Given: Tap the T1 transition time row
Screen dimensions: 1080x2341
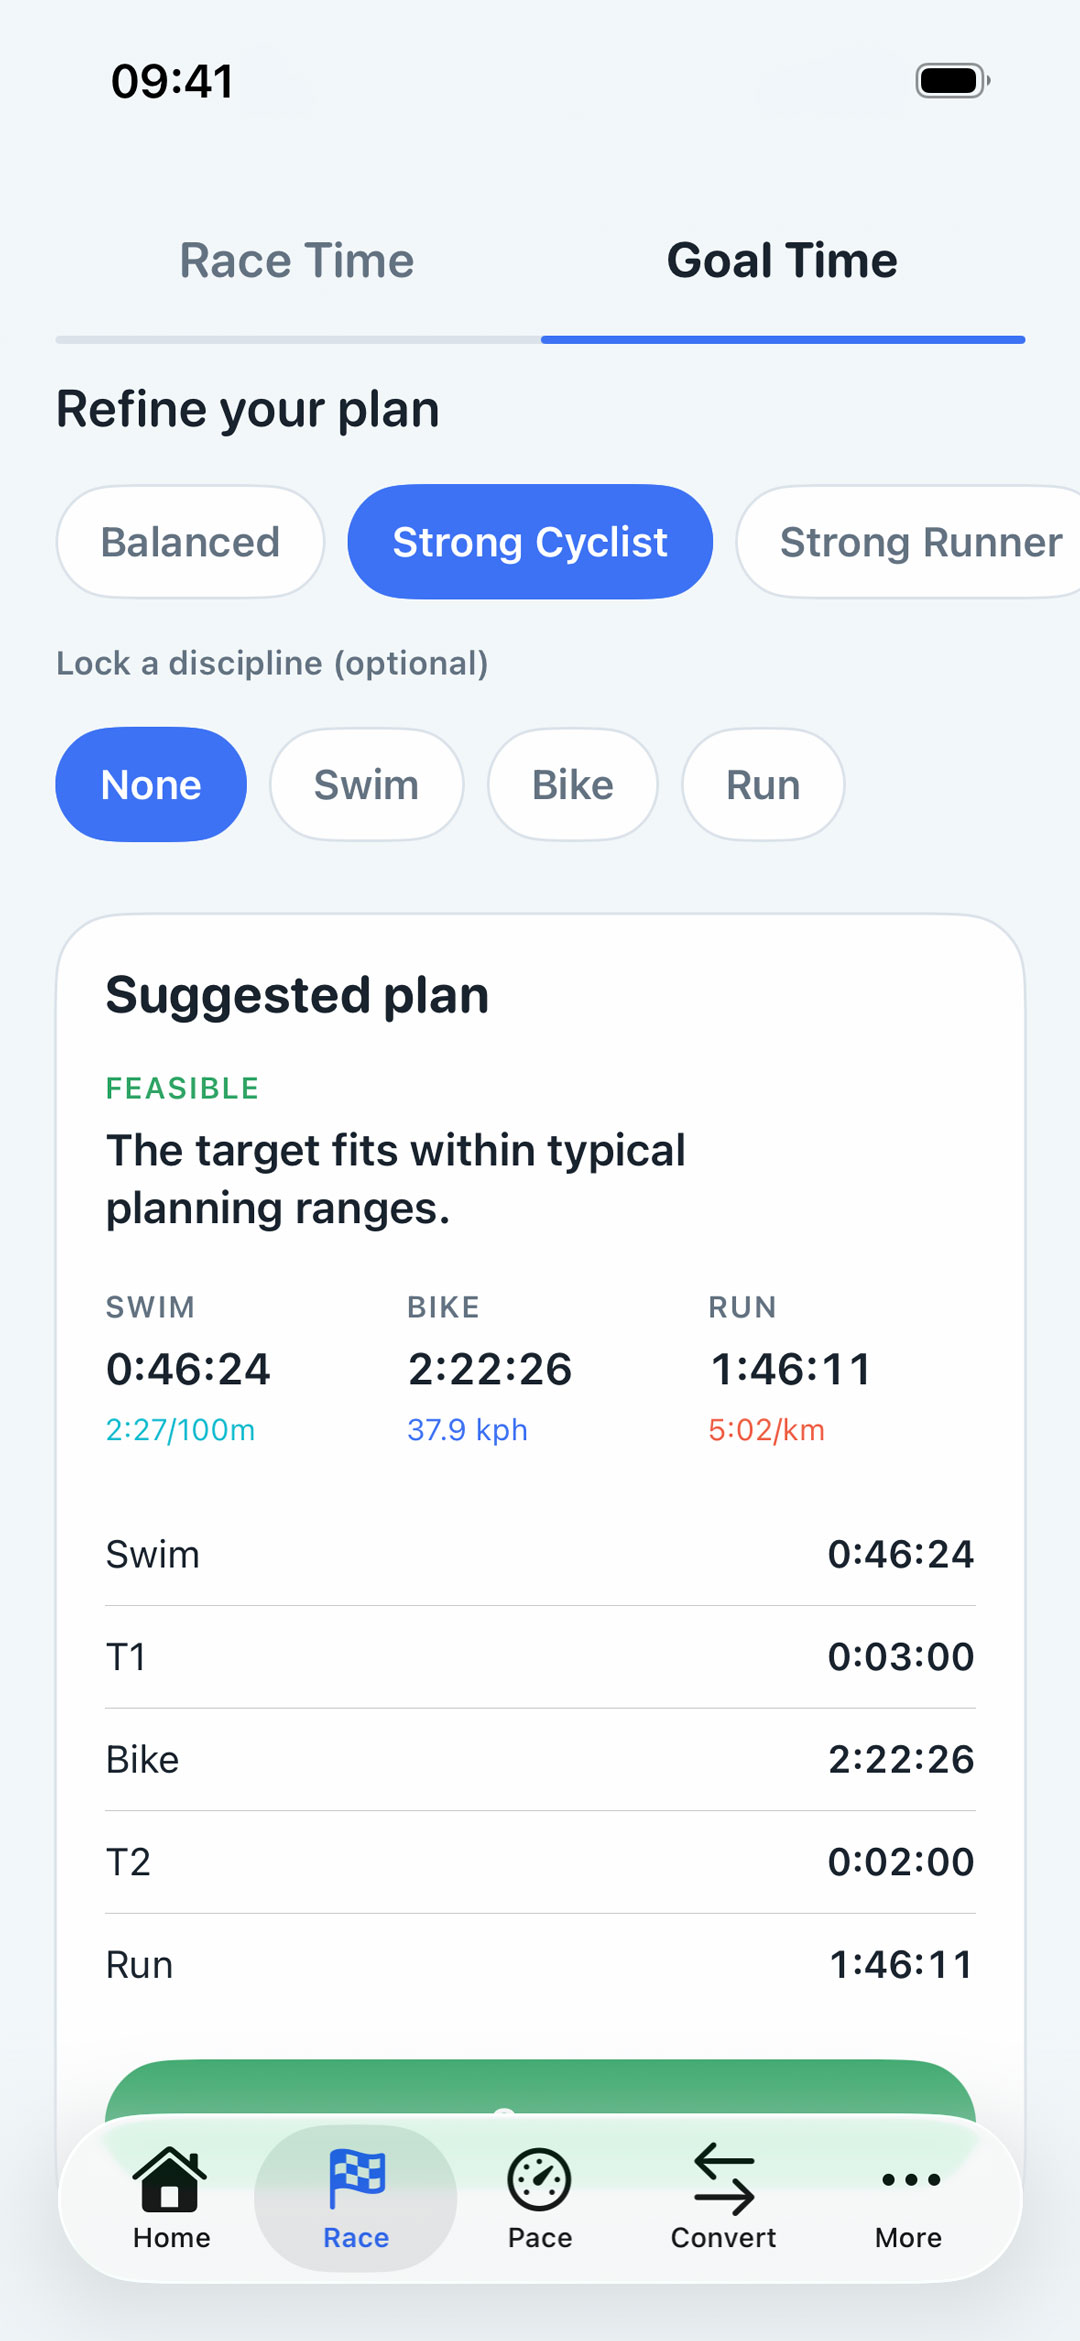Looking at the screenshot, I should (540, 1657).
